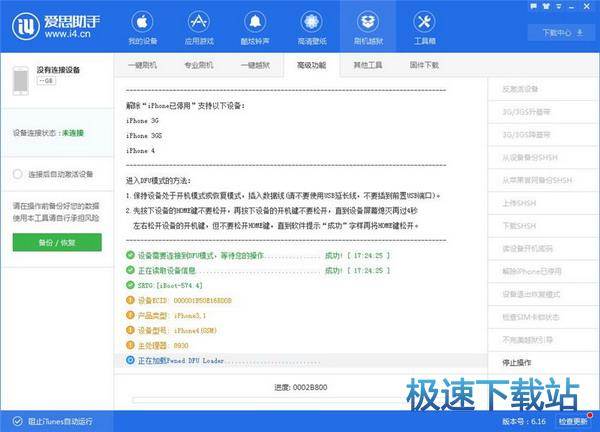
Task: Switch to the 一键越狱 tab
Action: 255,65
